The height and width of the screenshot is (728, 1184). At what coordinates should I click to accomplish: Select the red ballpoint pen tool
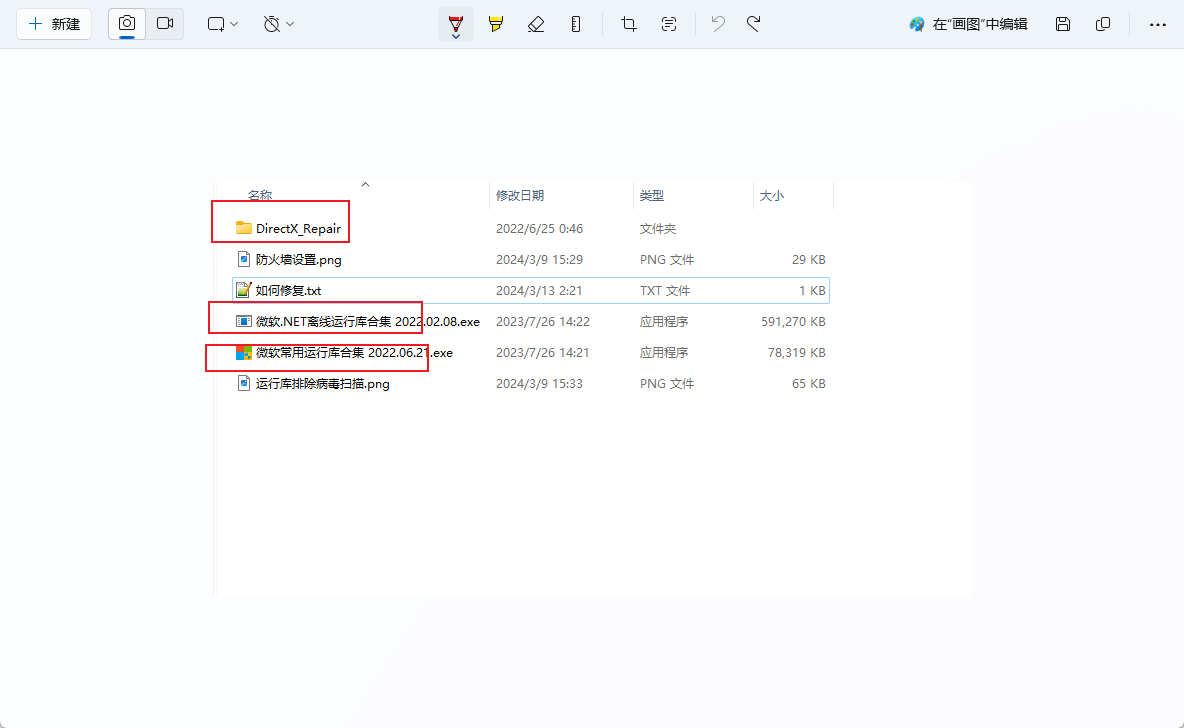pos(455,24)
